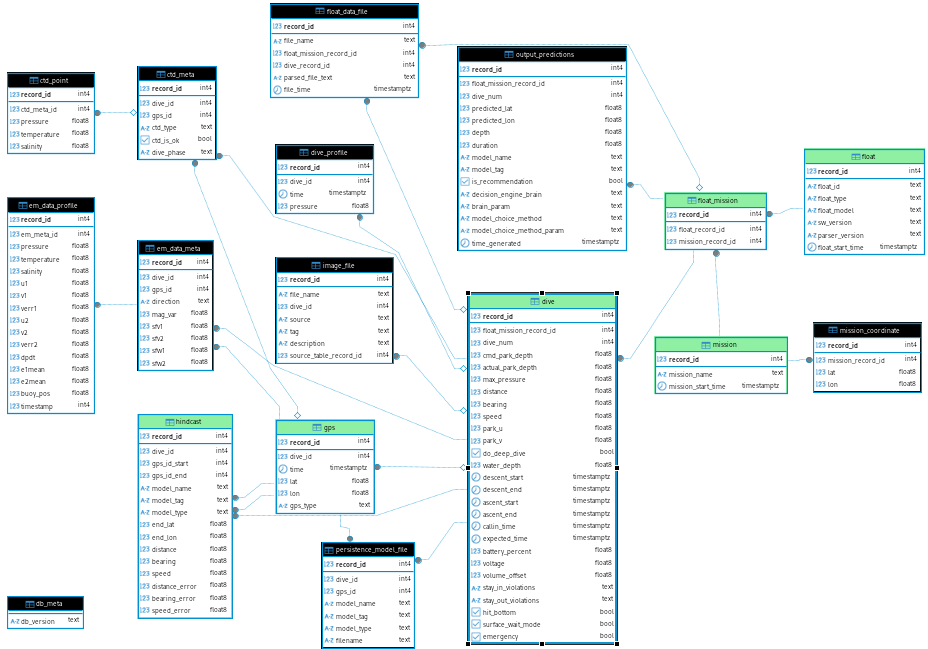Click the table icon in output_predictions header
Viewport: 928px width, 649px height.
tap(508, 54)
